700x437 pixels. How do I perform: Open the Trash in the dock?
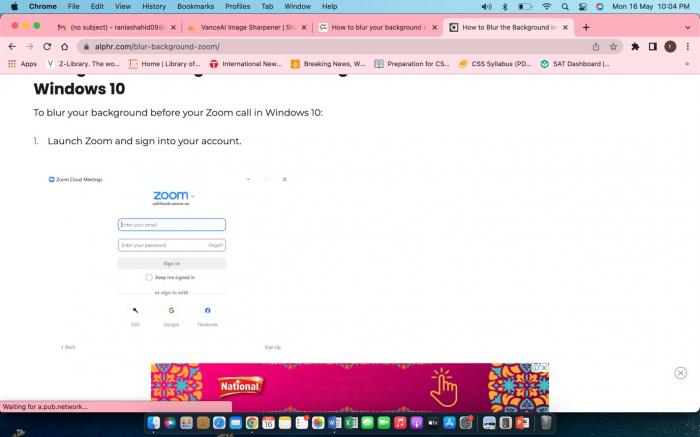(546, 422)
